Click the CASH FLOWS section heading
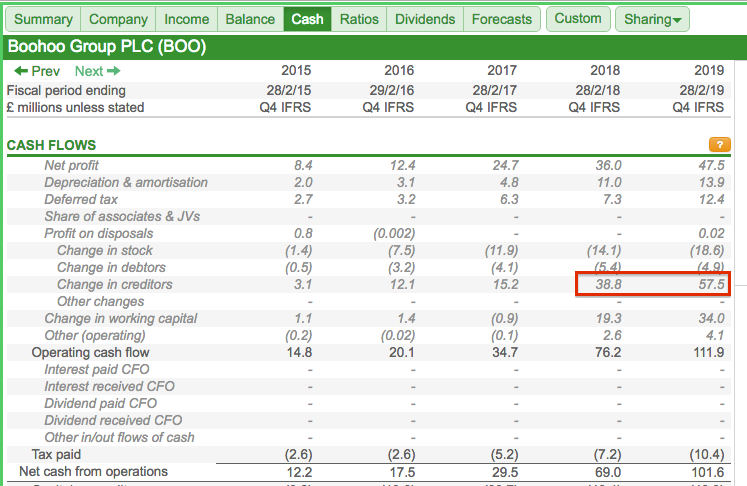This screenshot has height=486, width=747. pos(51,145)
